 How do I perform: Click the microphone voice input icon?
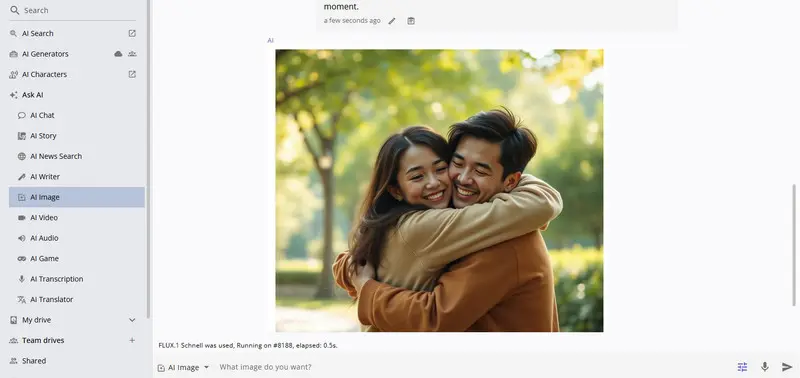point(764,367)
